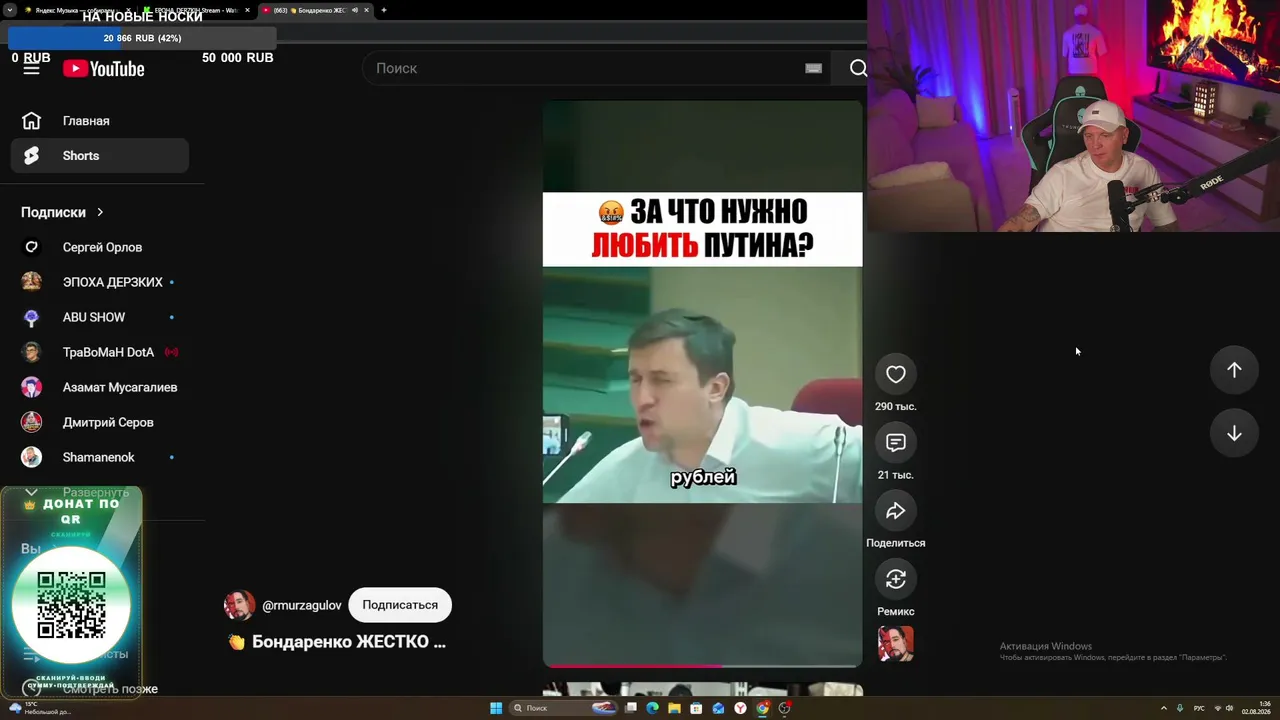Click the ABU SHOW channel avatar
Screen dimensions: 1280x720
click(x=32, y=317)
